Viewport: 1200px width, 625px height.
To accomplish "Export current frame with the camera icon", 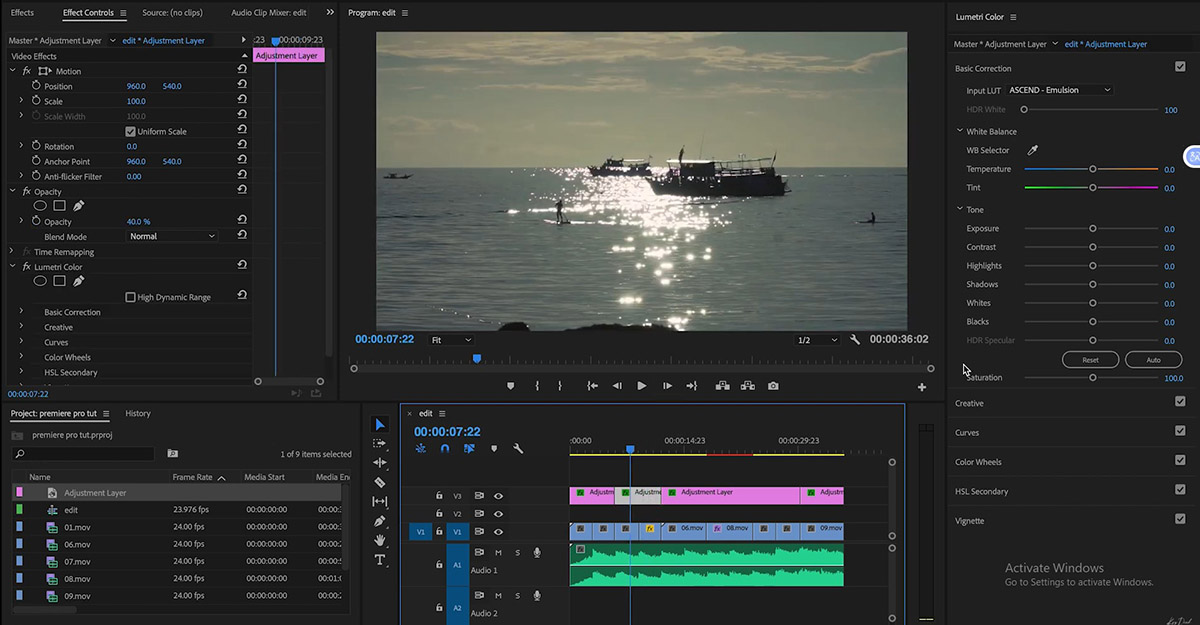I will point(773,385).
